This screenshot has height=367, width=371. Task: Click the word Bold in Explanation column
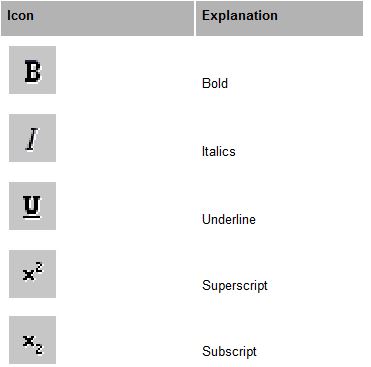click(x=215, y=83)
